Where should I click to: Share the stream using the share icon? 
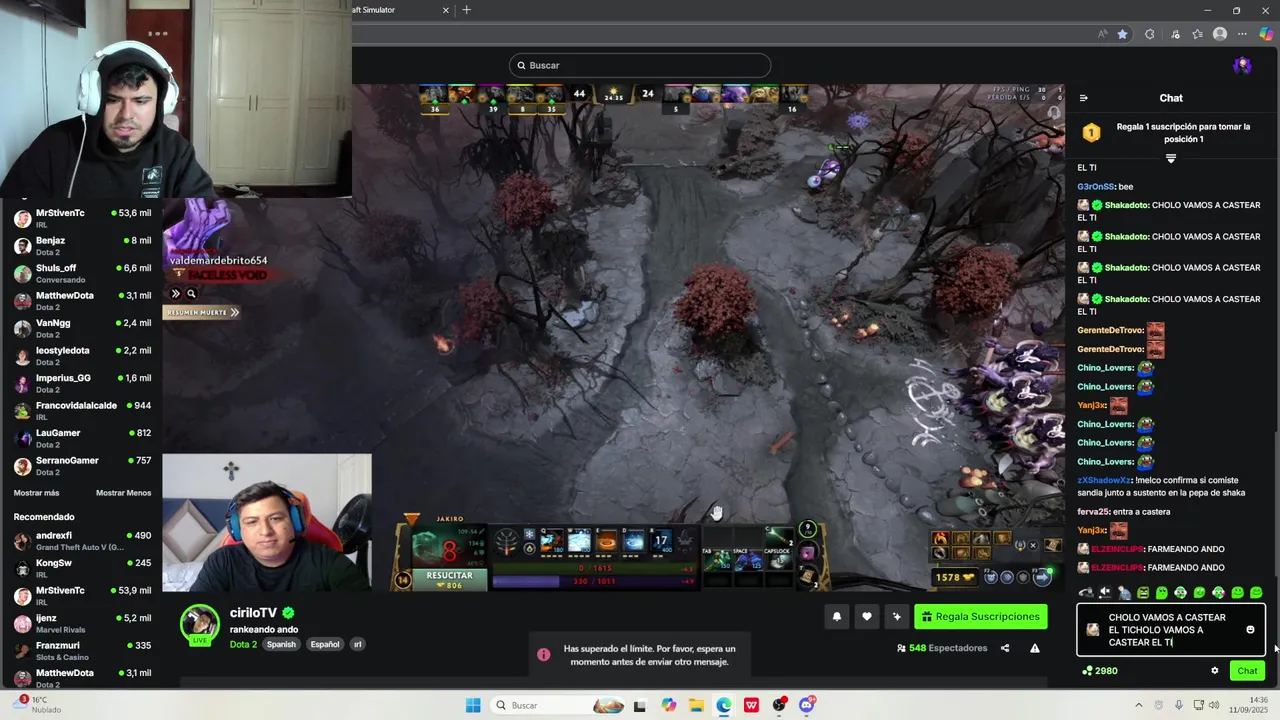click(1005, 648)
